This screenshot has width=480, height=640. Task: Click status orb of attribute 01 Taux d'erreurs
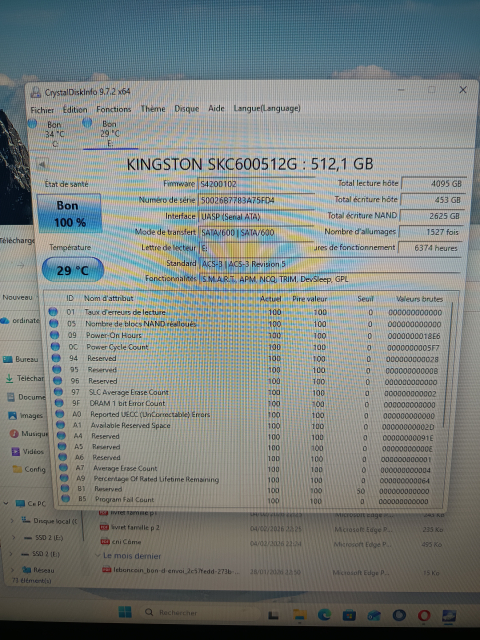[x=53, y=312]
